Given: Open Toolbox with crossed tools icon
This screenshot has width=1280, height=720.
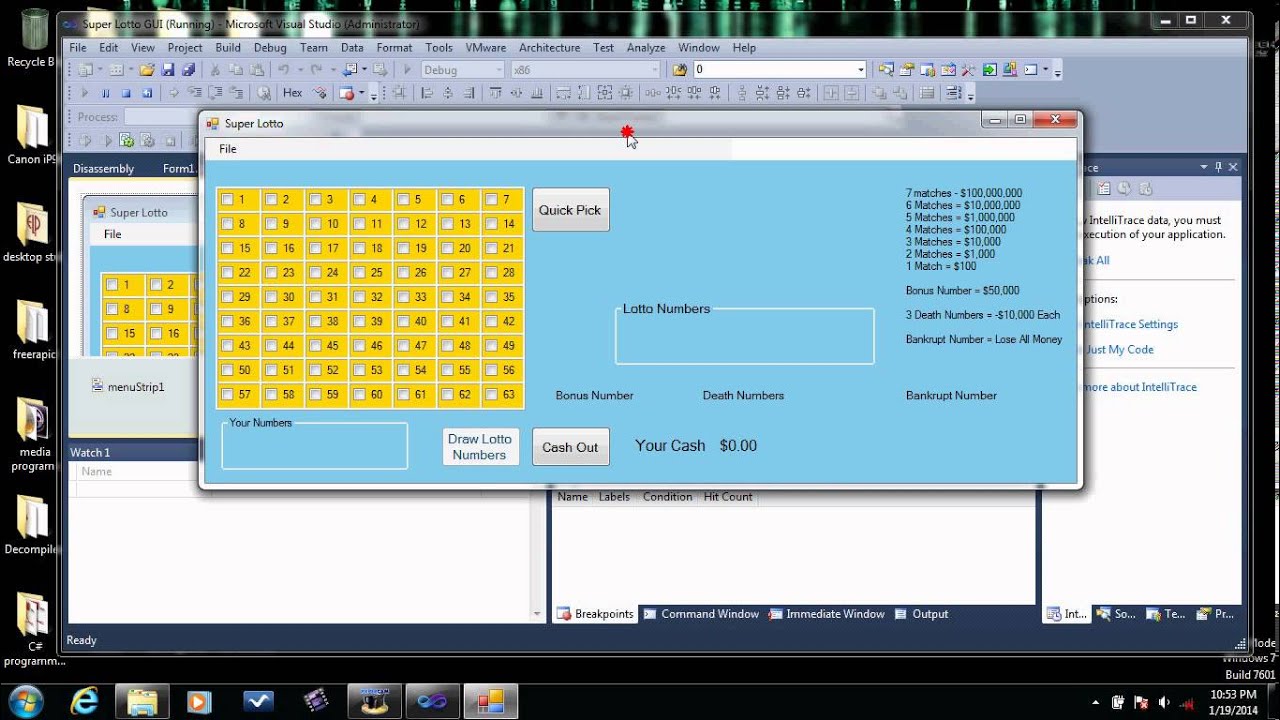Looking at the screenshot, I should point(968,70).
